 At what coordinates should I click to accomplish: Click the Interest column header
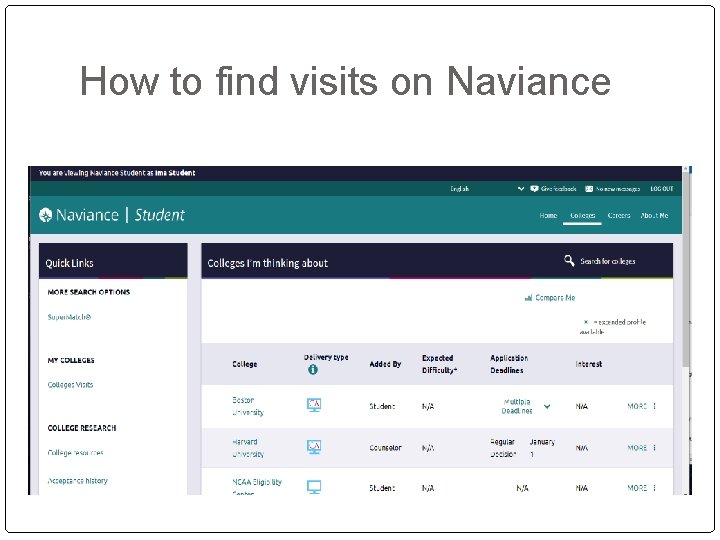[x=588, y=364]
